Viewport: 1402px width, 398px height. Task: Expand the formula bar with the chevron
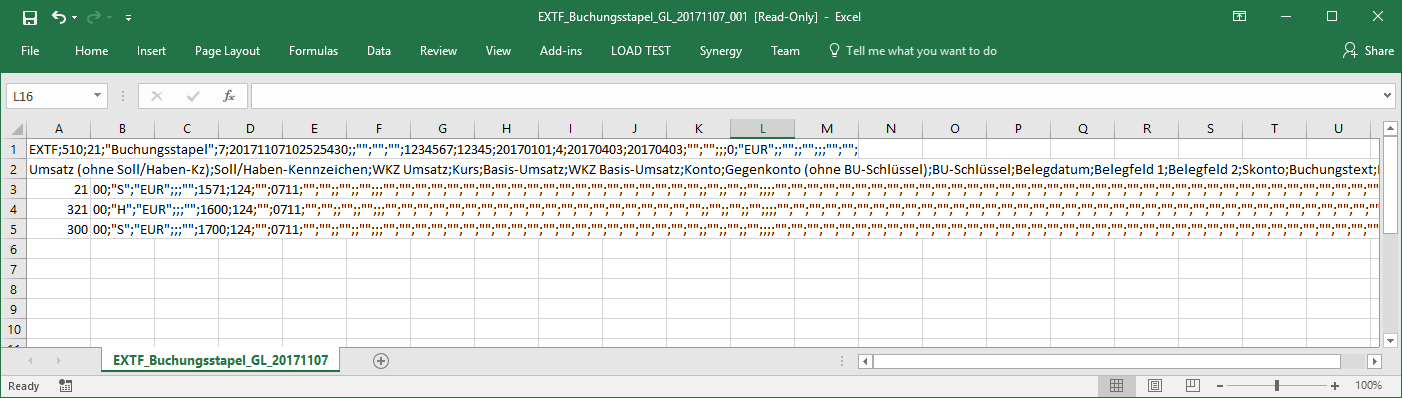[1387, 96]
